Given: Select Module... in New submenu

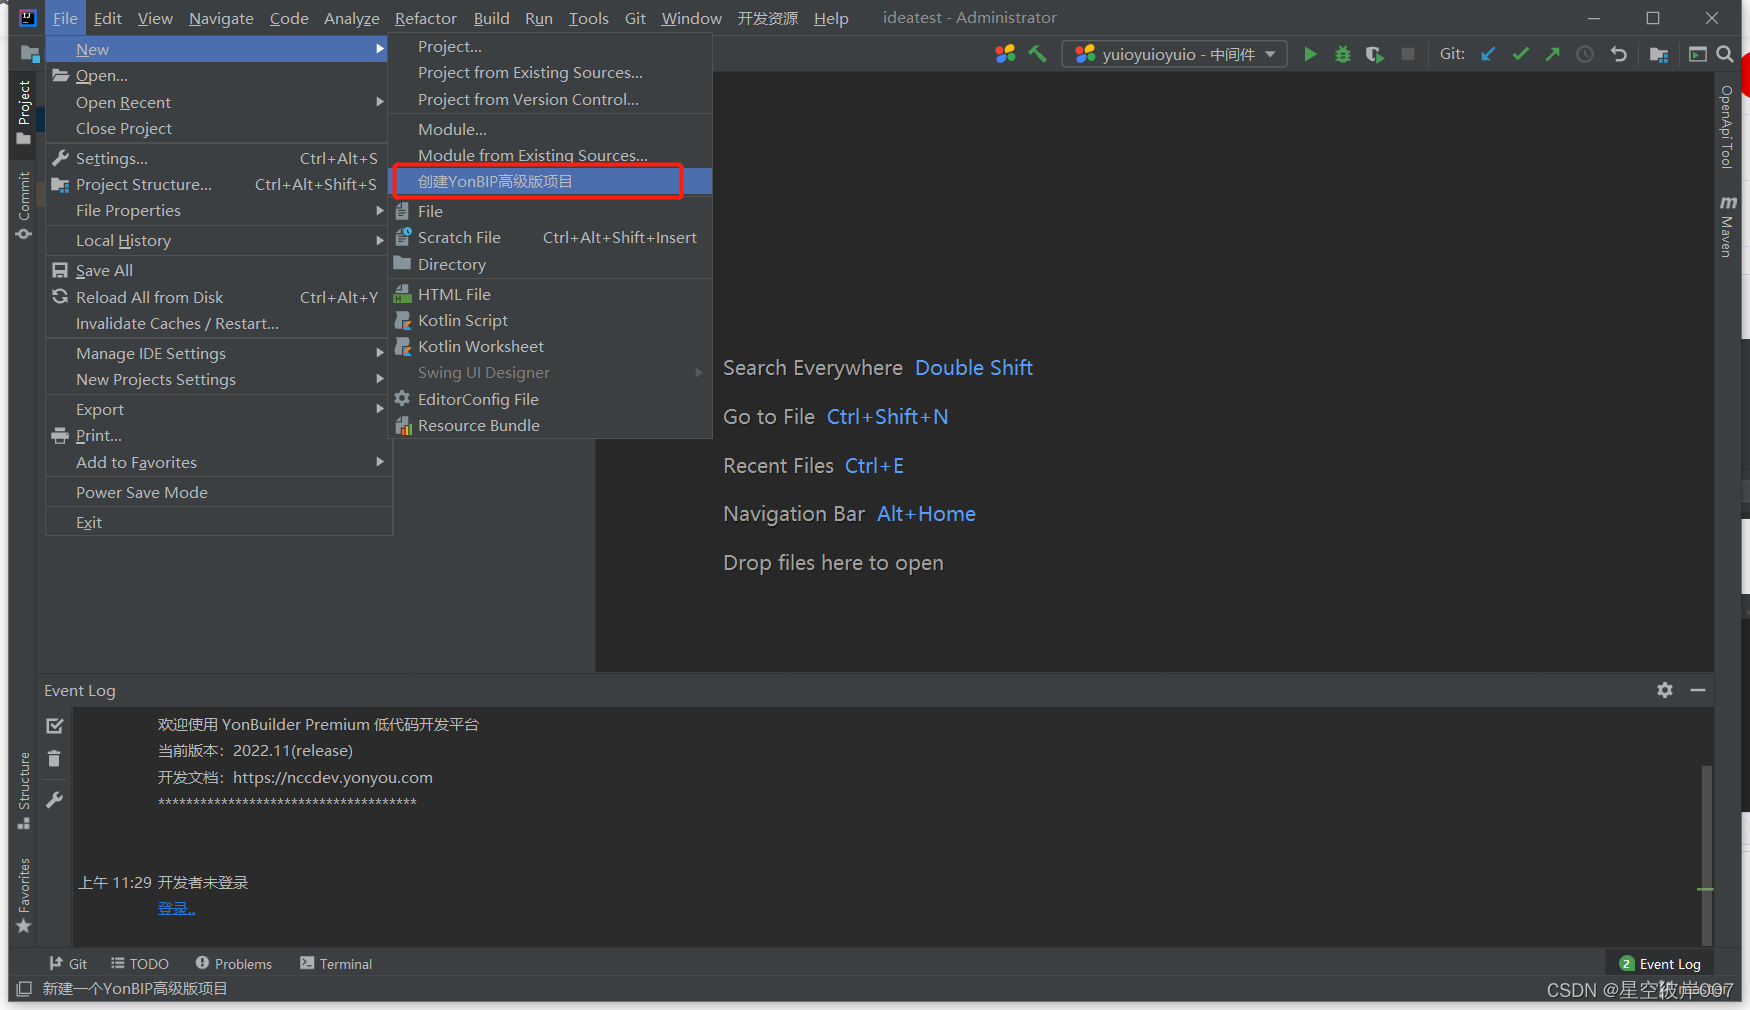Looking at the screenshot, I should point(550,129).
